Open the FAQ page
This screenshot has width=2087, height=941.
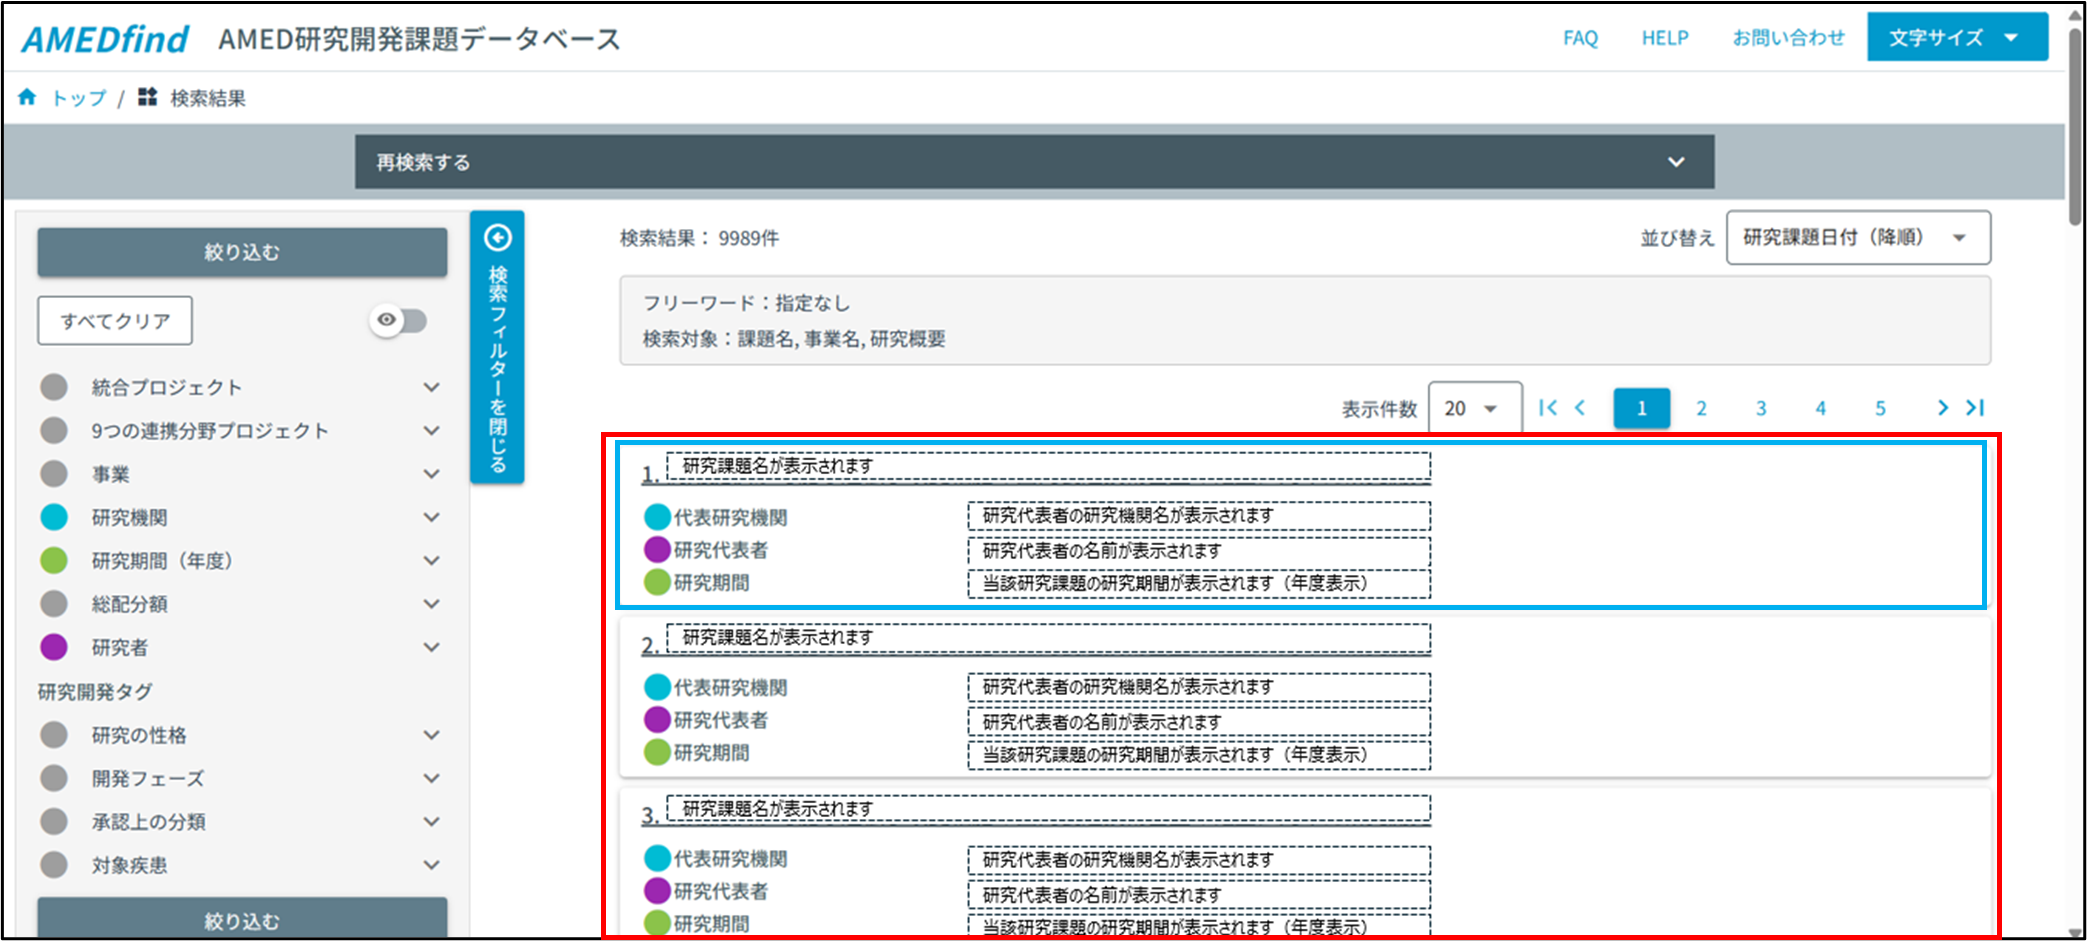(x=1580, y=38)
